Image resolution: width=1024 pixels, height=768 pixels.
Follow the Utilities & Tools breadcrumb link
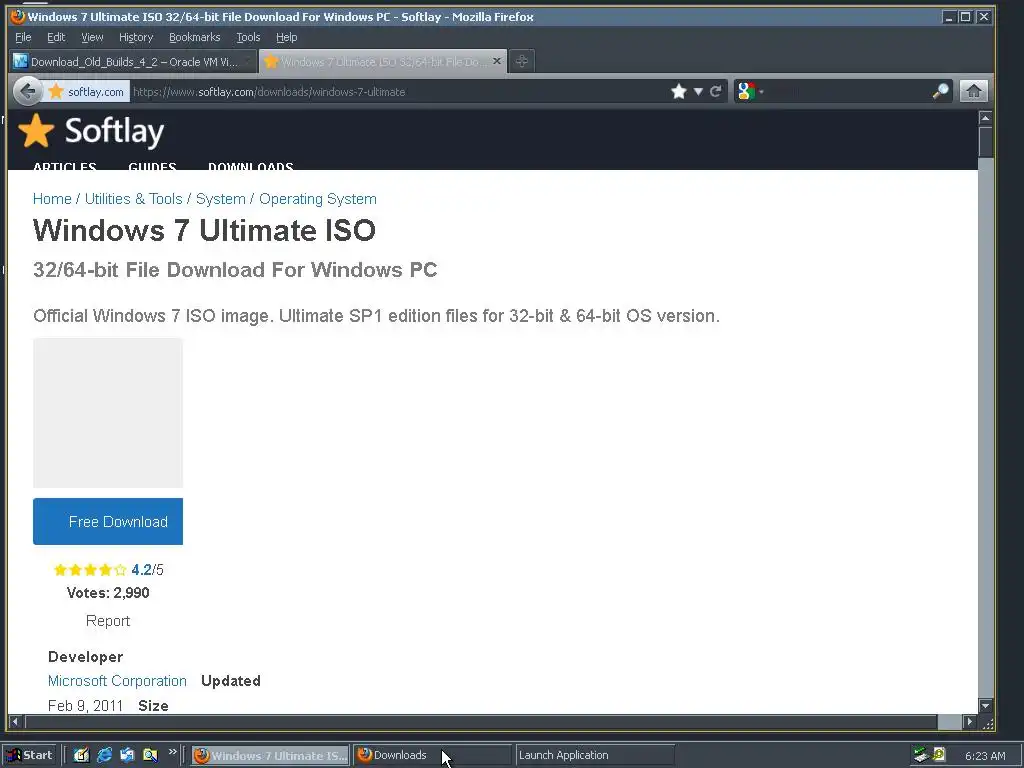tap(133, 199)
